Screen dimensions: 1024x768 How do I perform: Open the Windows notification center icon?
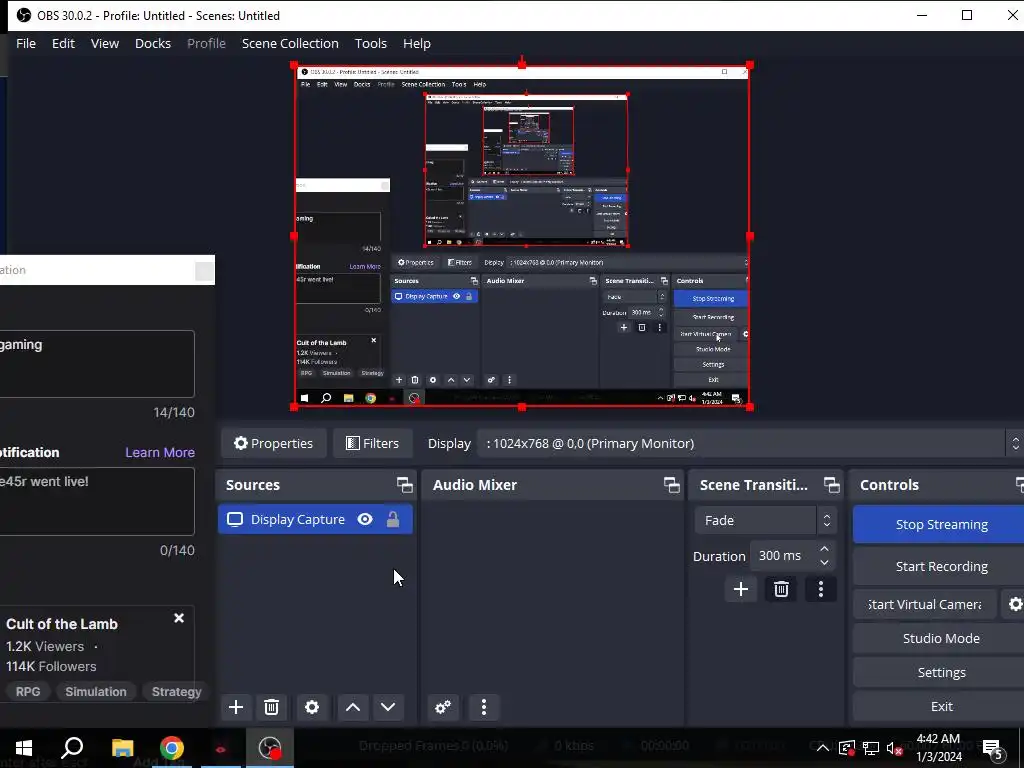coord(993,748)
